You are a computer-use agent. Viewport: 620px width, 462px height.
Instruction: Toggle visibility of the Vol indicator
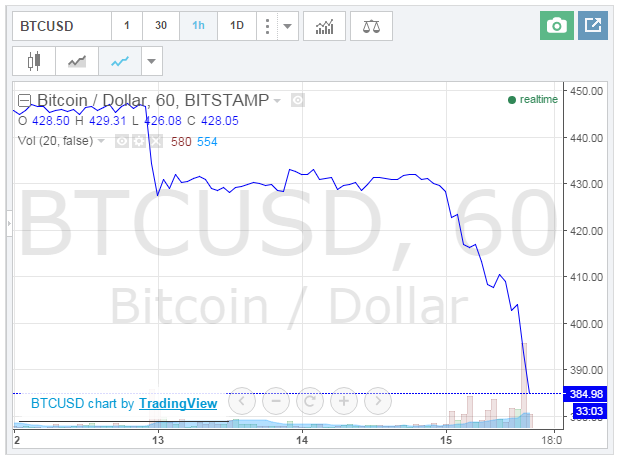[122, 142]
